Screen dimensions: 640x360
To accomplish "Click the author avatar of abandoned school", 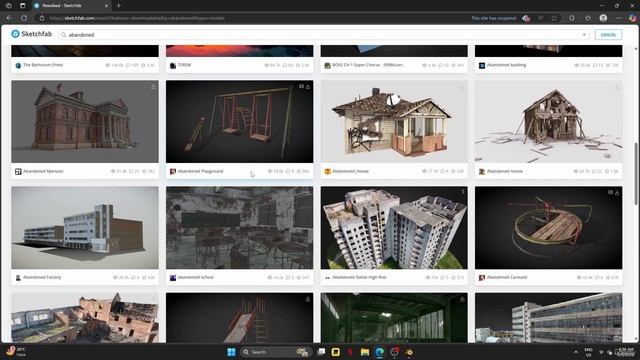I will click(x=173, y=278).
